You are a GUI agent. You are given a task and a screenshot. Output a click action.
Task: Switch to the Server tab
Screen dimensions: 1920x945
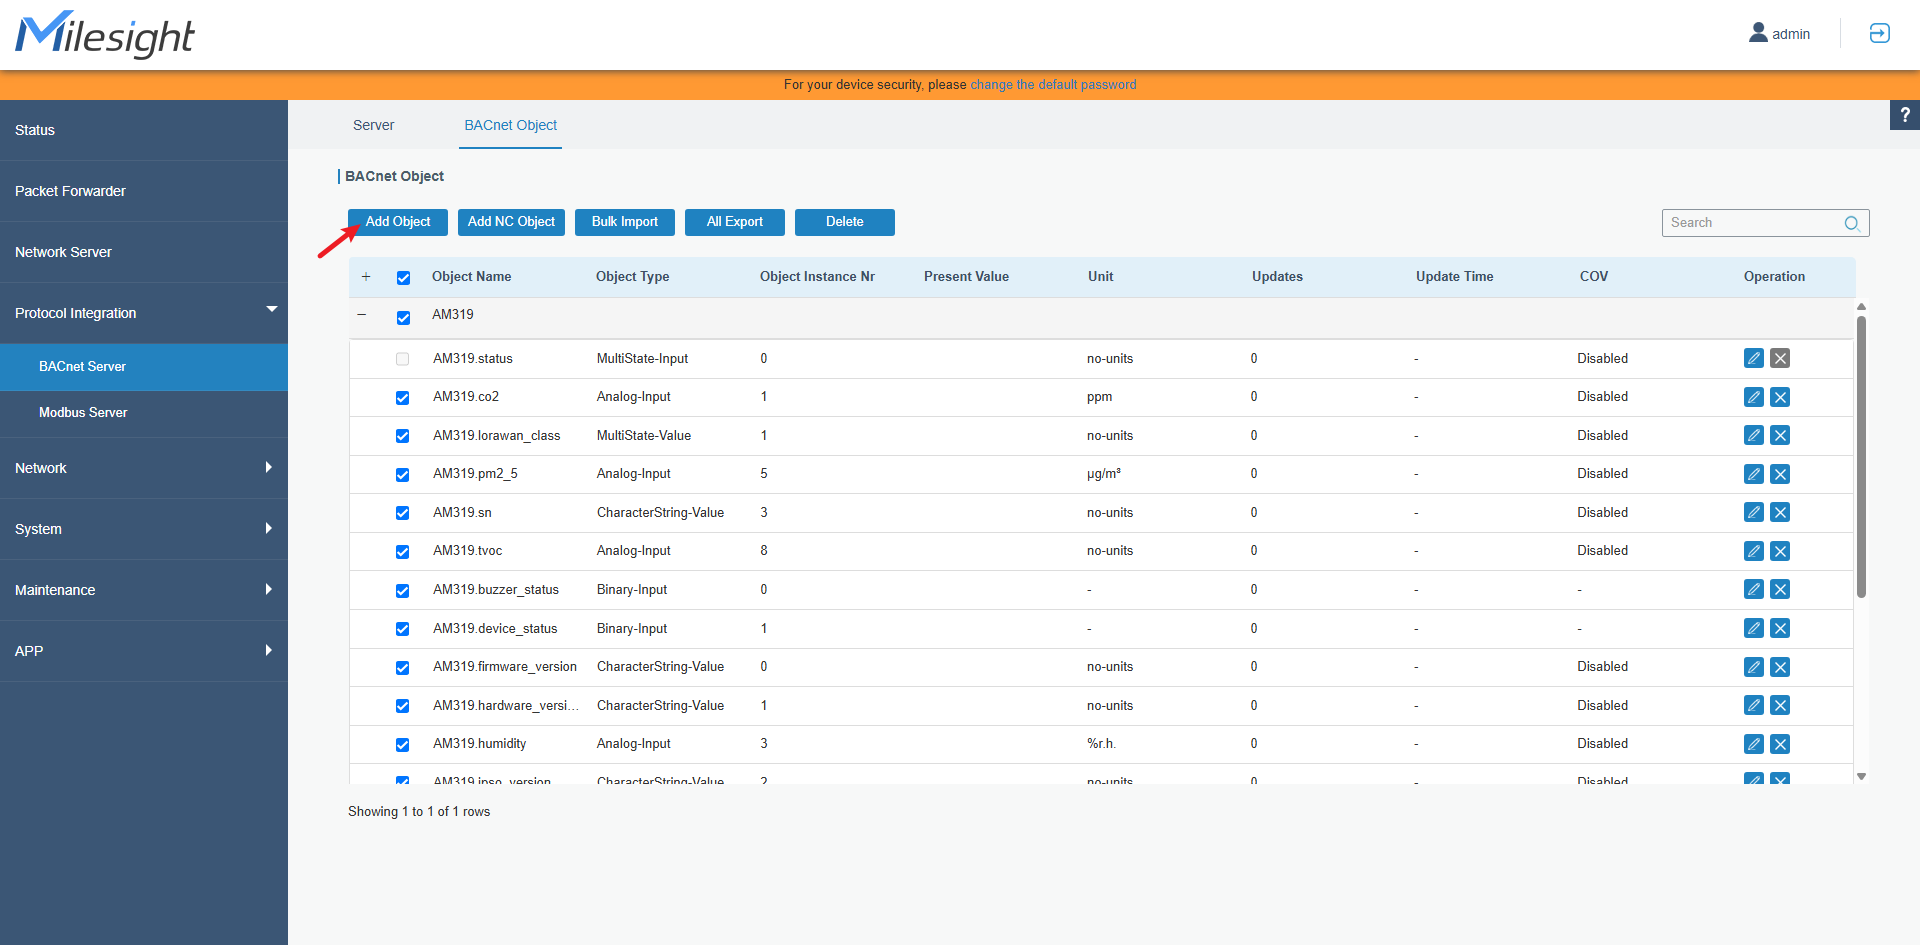[x=373, y=125]
